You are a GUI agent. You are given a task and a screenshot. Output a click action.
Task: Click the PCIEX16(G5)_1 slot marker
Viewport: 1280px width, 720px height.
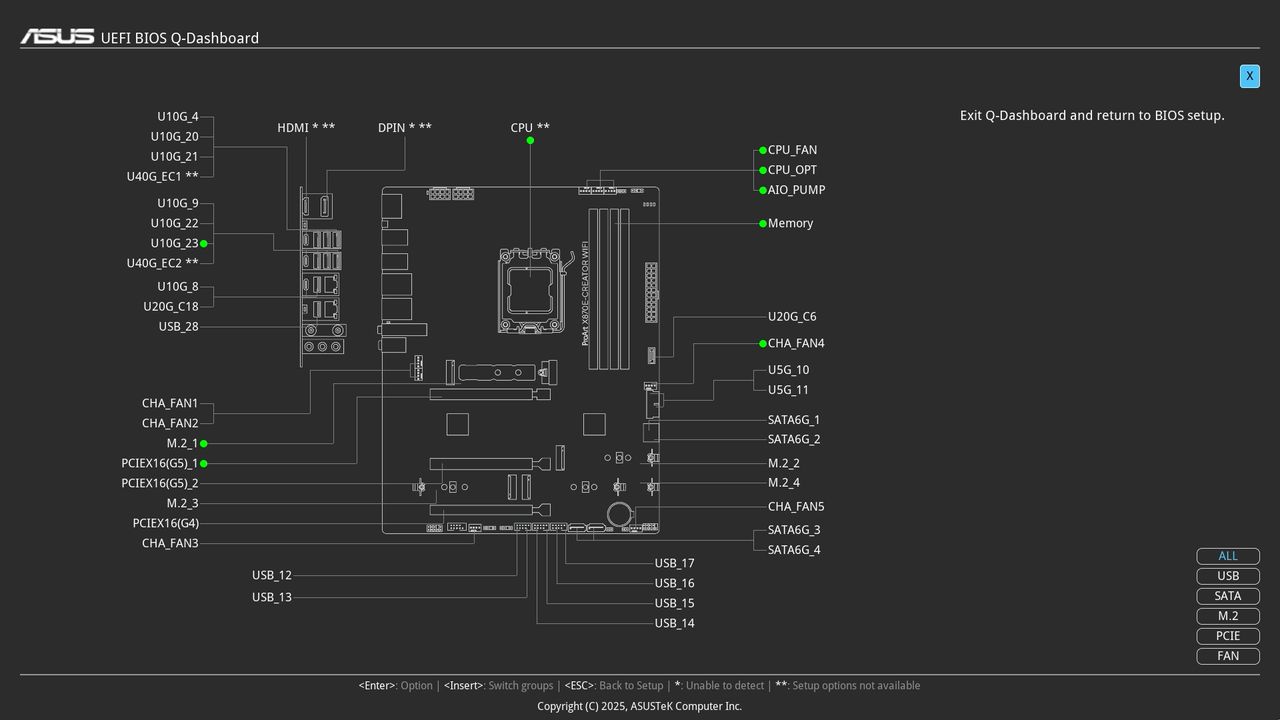point(203,463)
